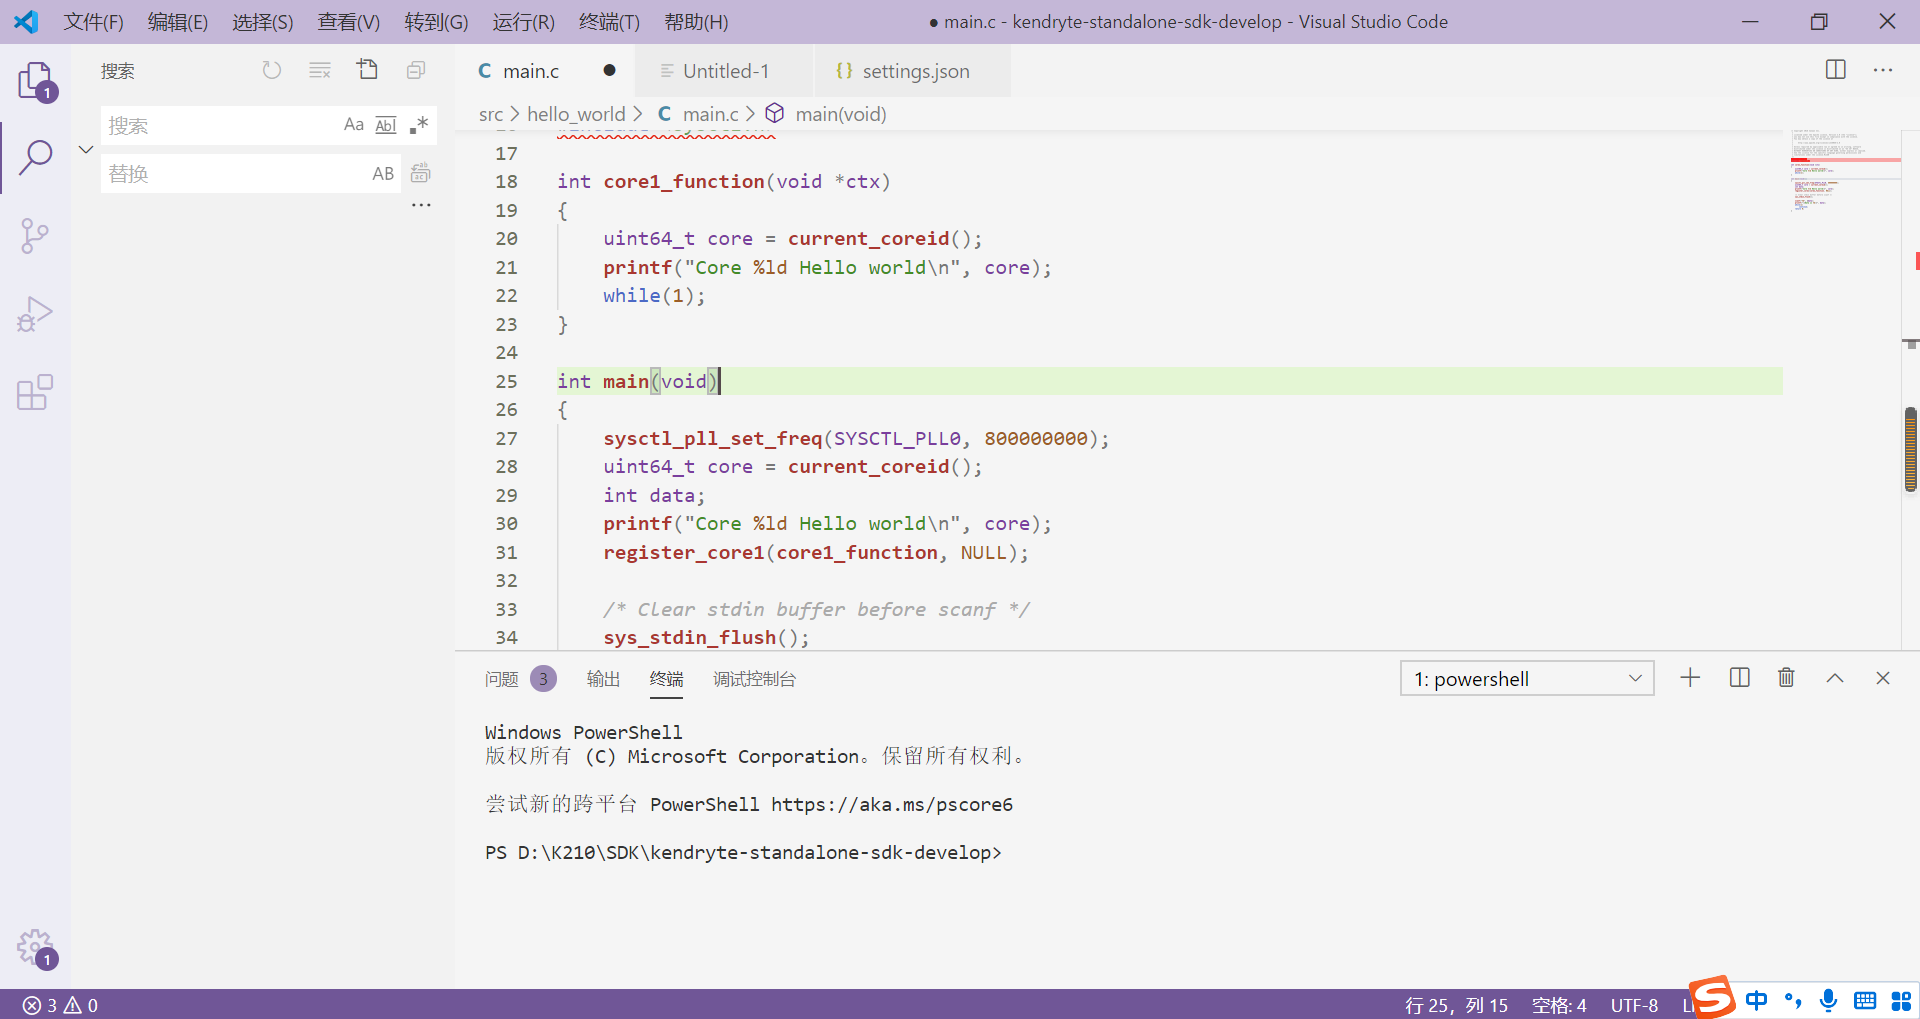This screenshot has height=1019, width=1920.
Task: Collapse the replace field chevron
Action: click(x=86, y=150)
